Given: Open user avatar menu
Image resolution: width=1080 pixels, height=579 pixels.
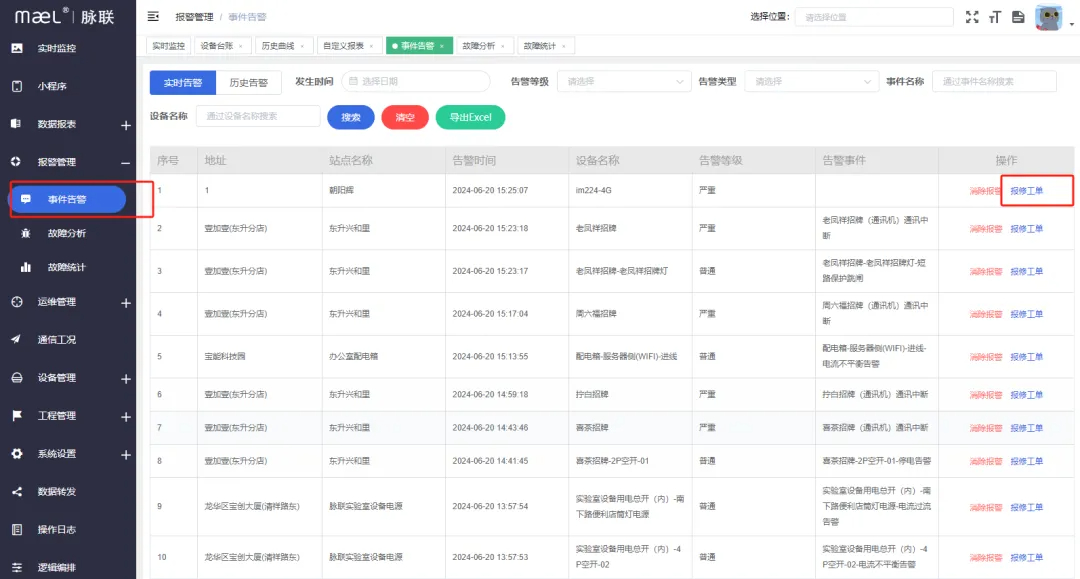Looking at the screenshot, I should (1048, 17).
